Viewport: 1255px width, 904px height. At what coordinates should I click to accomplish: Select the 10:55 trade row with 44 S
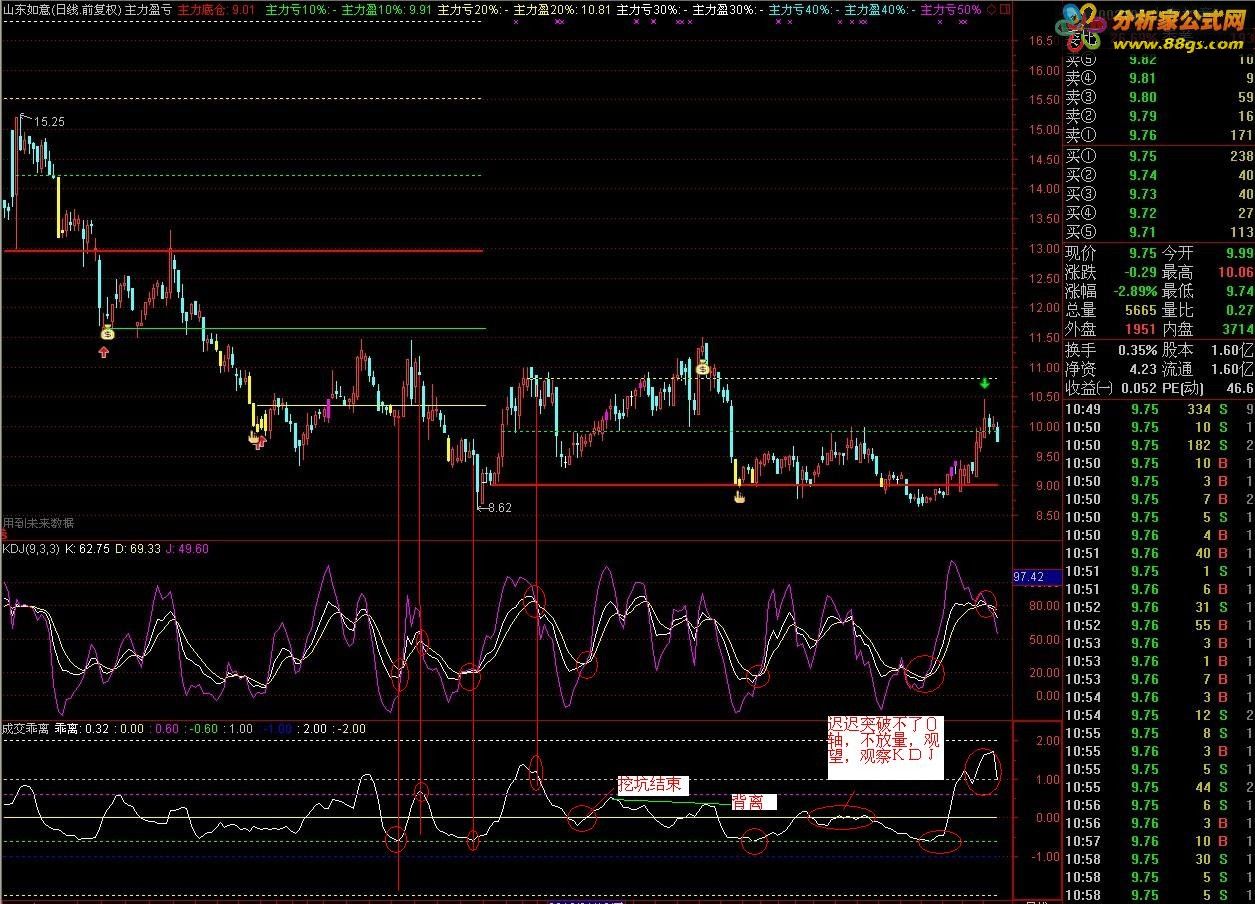(1159, 787)
